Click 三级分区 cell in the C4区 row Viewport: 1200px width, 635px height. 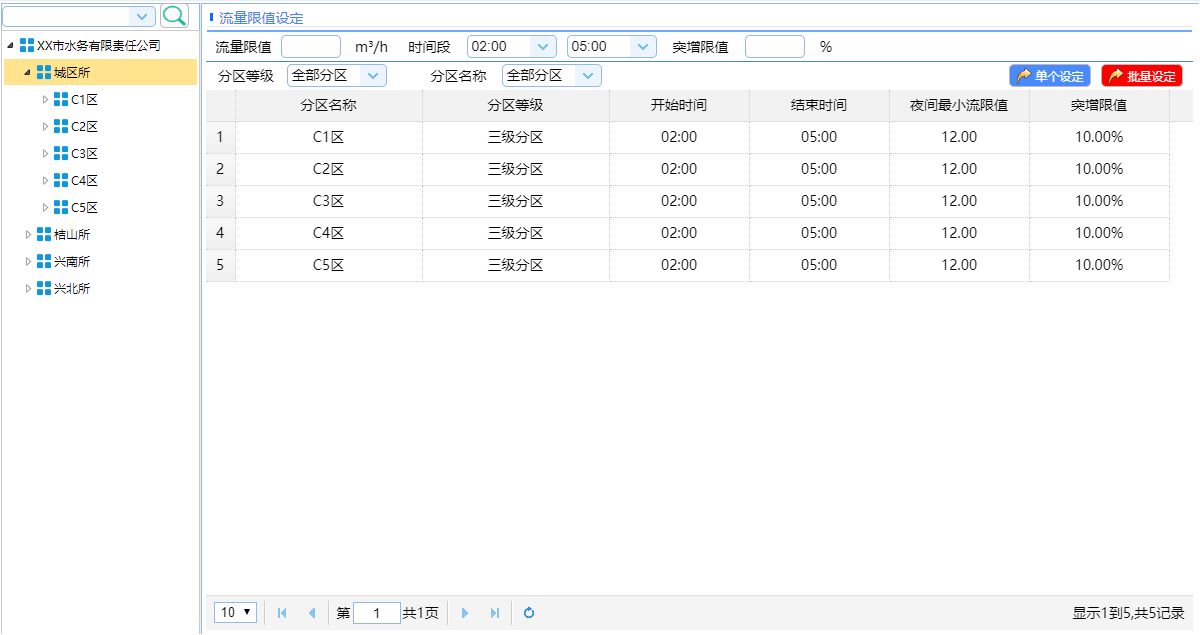pyautogui.click(x=516, y=233)
